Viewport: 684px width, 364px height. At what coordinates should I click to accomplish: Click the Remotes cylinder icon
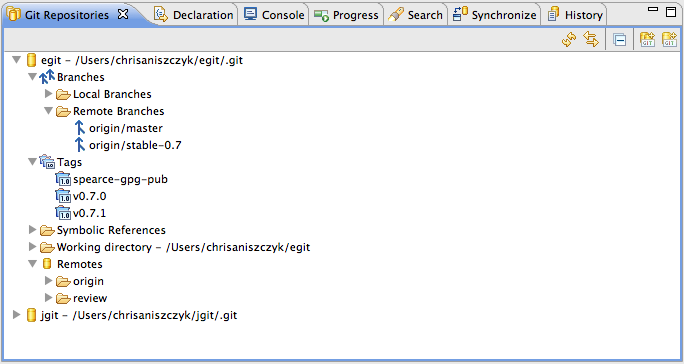click(x=47, y=264)
